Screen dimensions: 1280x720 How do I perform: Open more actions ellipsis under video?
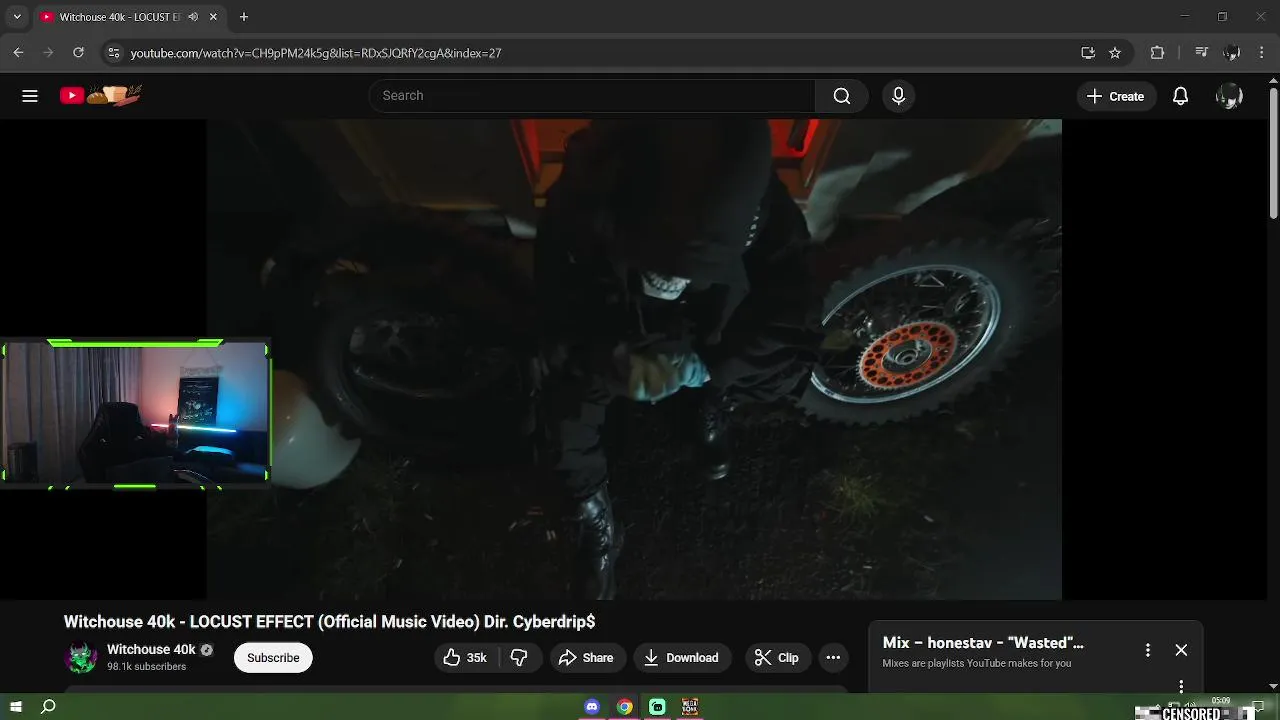(x=833, y=657)
